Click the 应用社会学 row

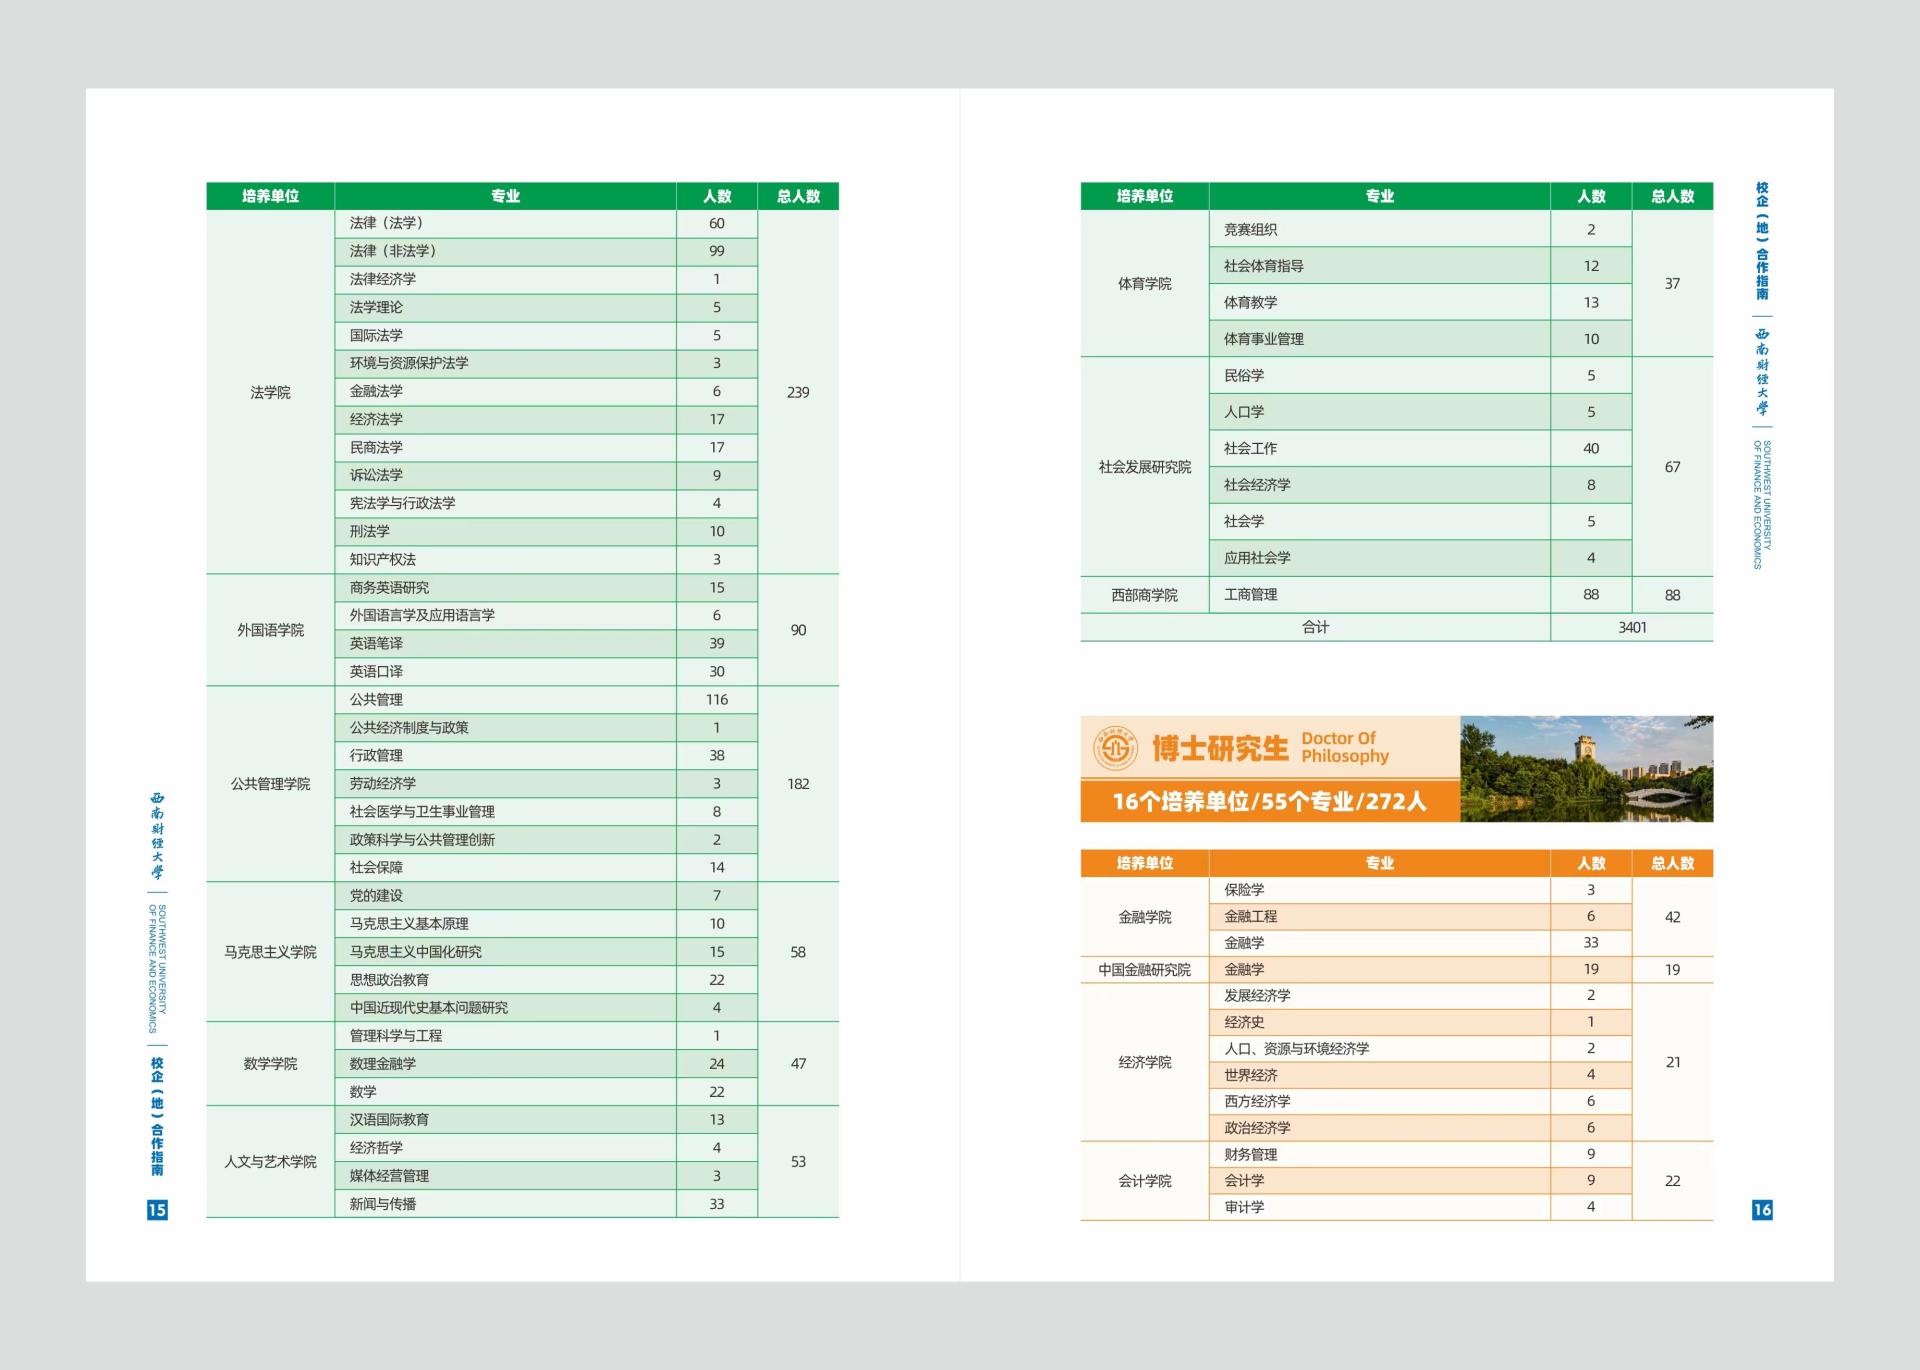pyautogui.click(x=1420, y=558)
